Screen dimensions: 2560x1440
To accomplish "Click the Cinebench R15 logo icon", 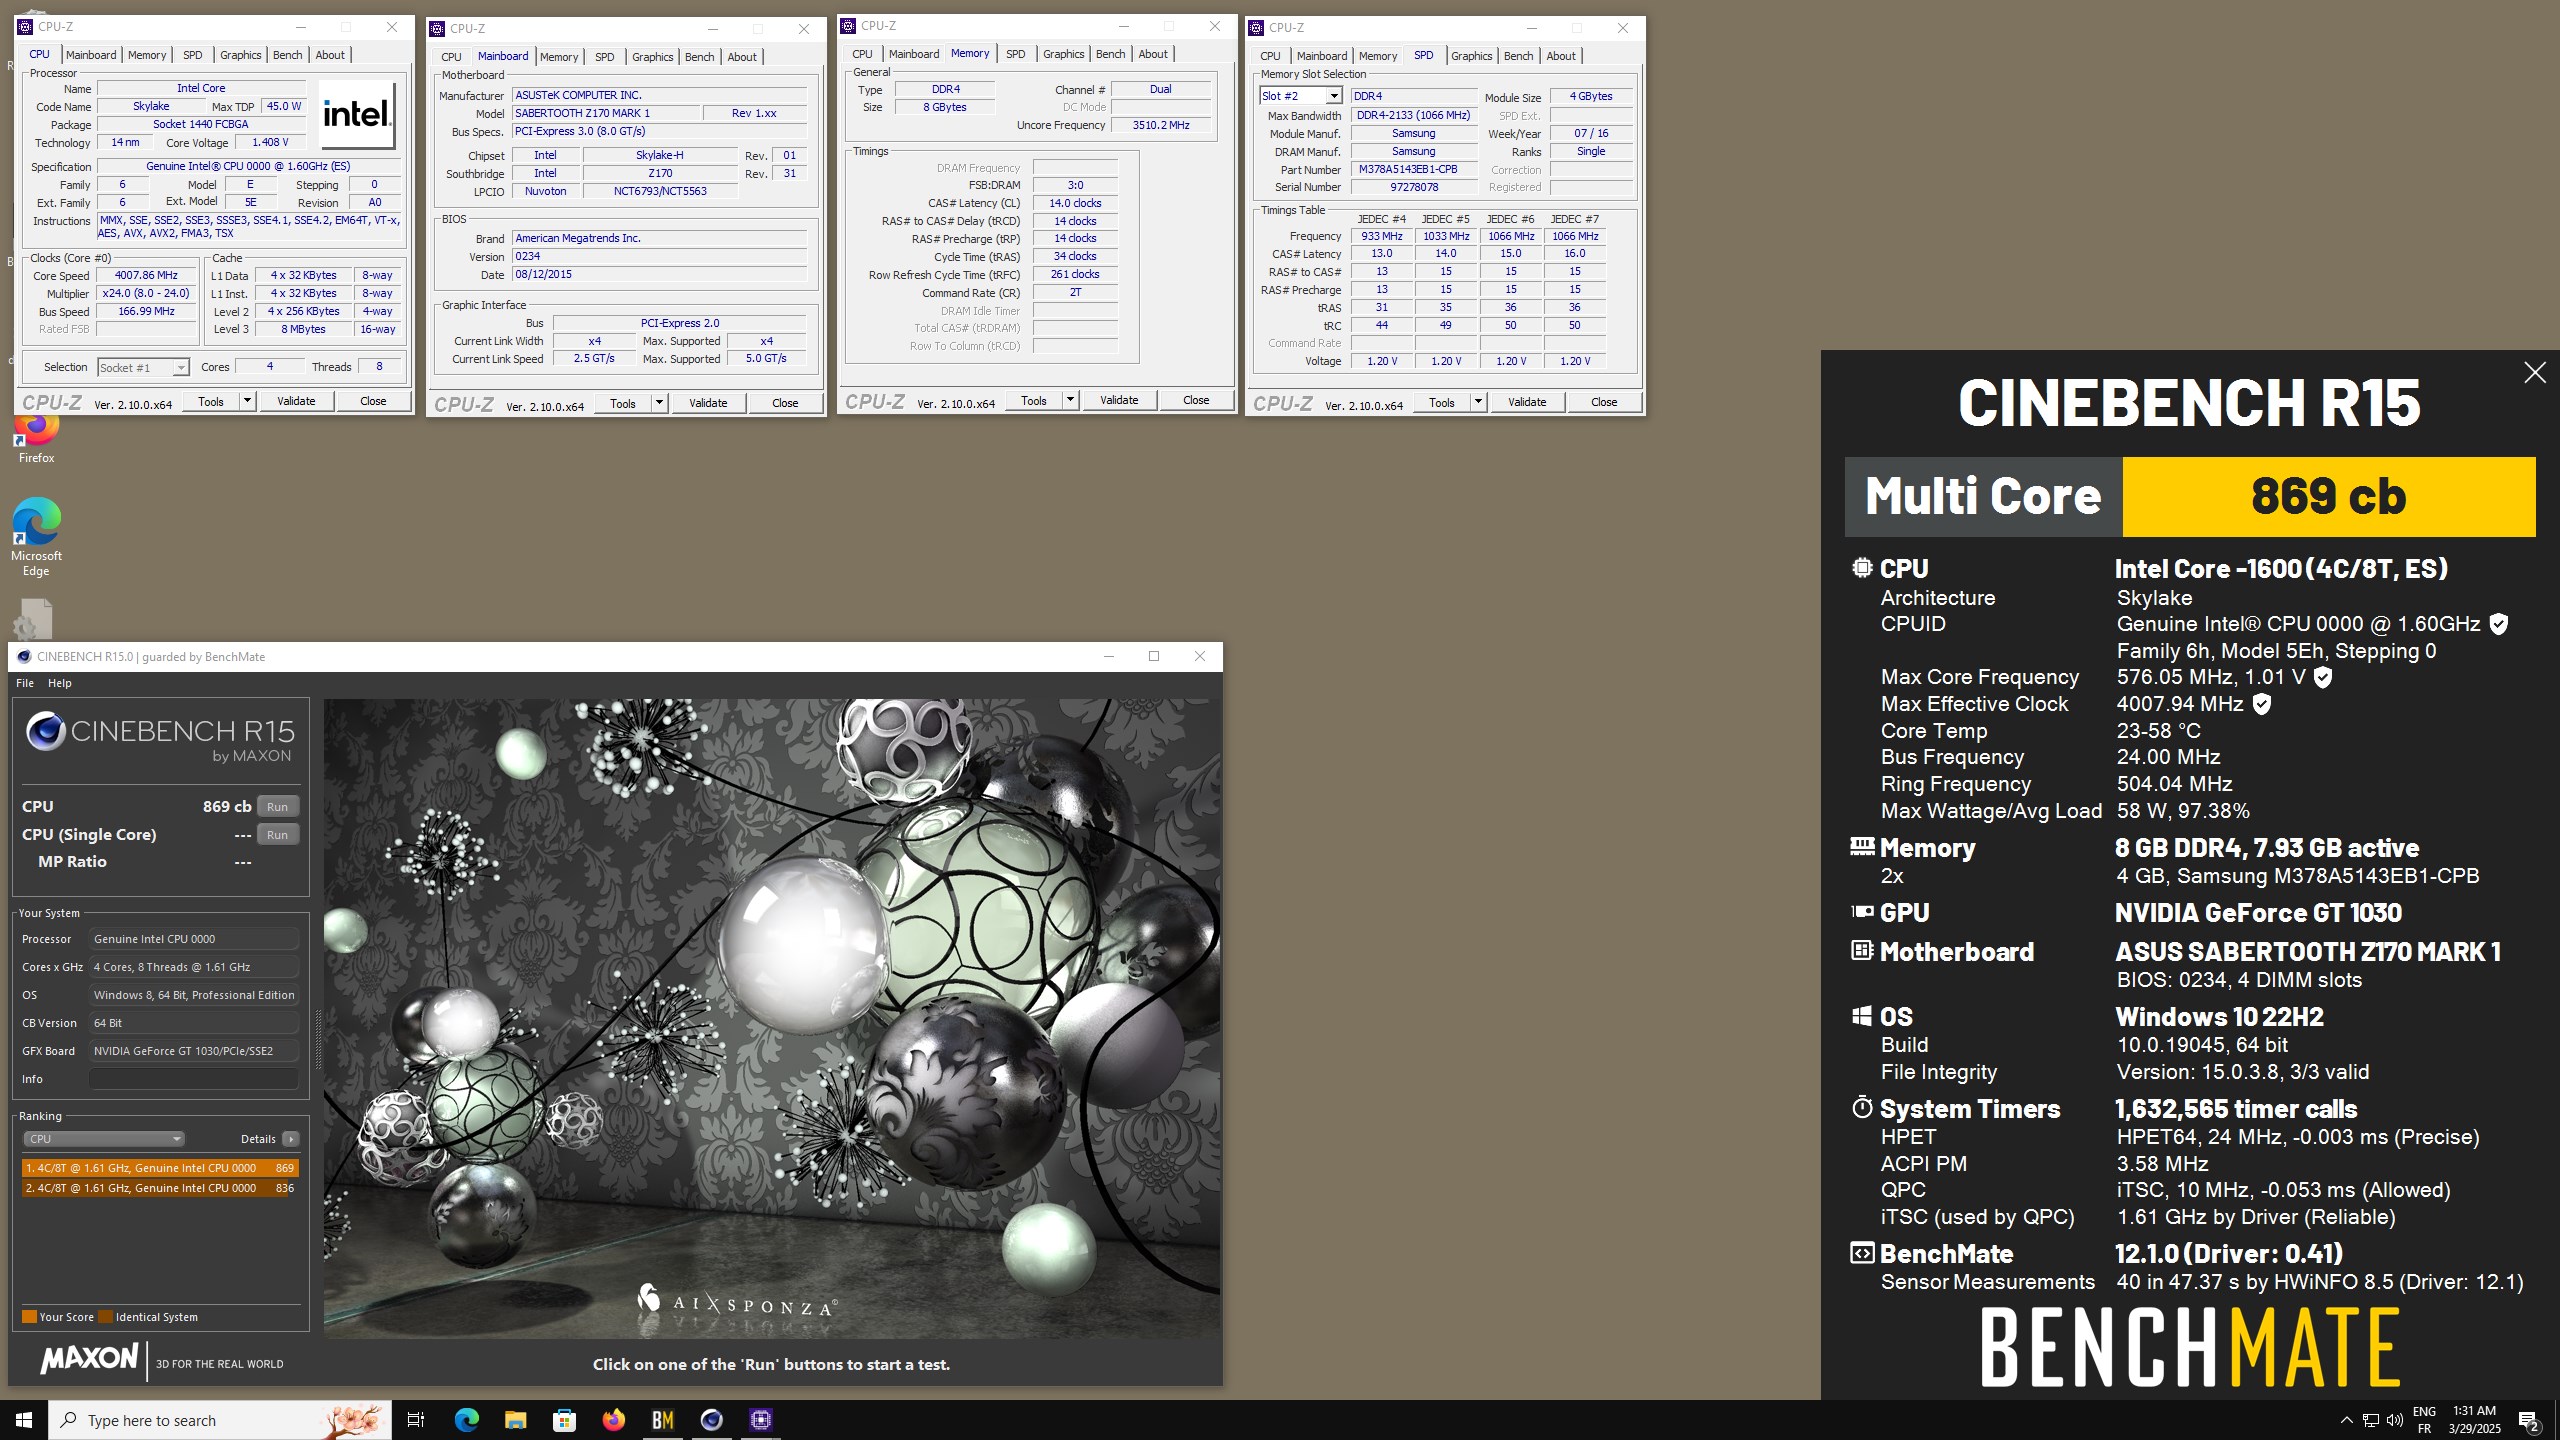I will click(x=46, y=732).
